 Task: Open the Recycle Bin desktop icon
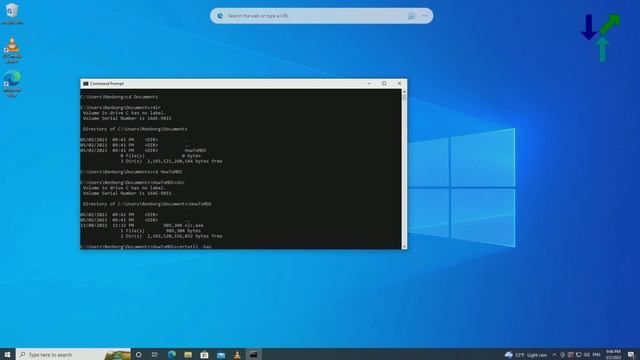[x=12, y=13]
